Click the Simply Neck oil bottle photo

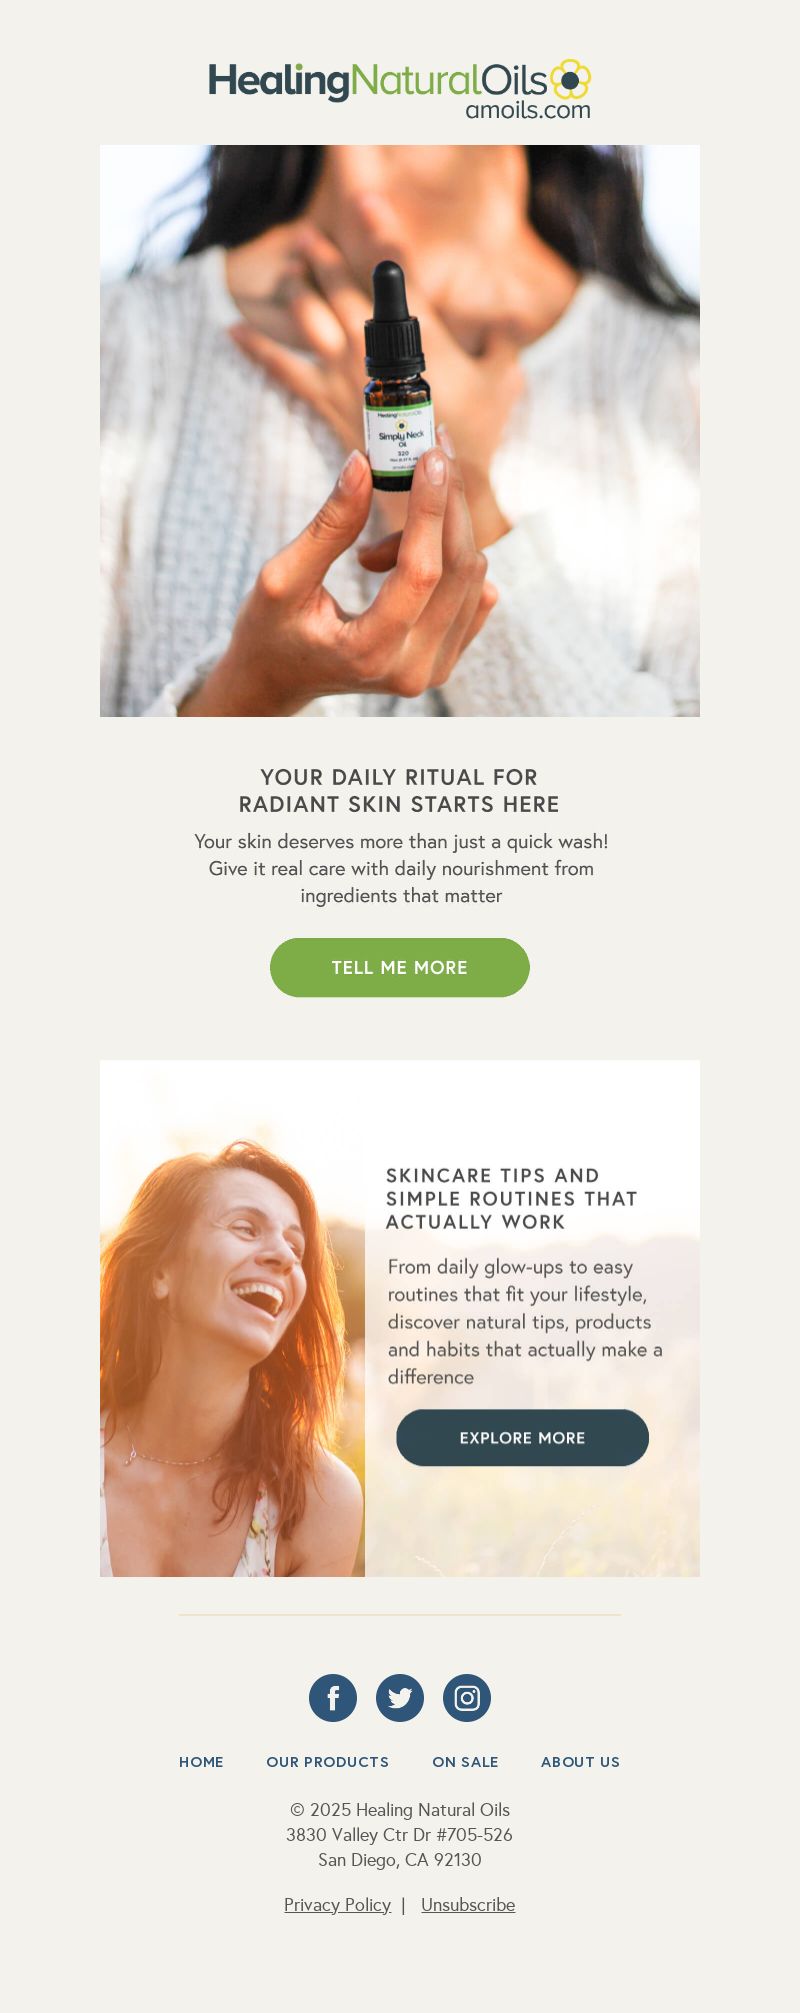400,431
